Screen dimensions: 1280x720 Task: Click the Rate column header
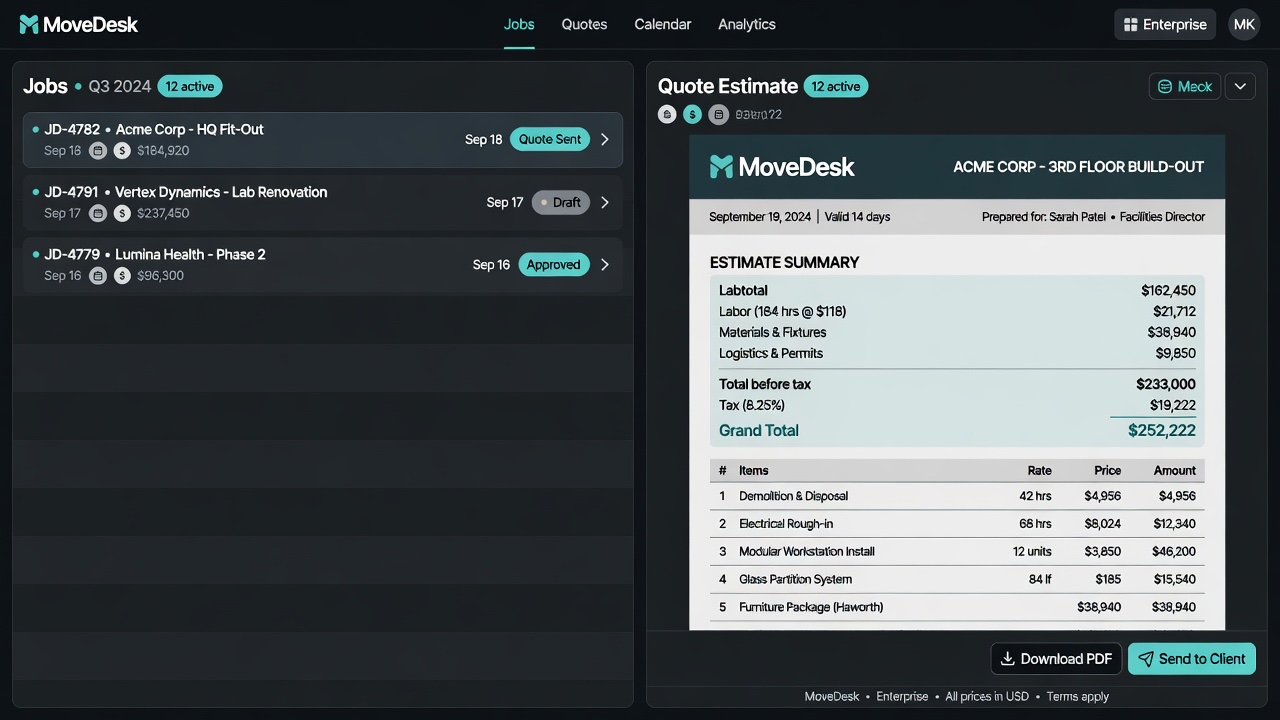point(1039,470)
